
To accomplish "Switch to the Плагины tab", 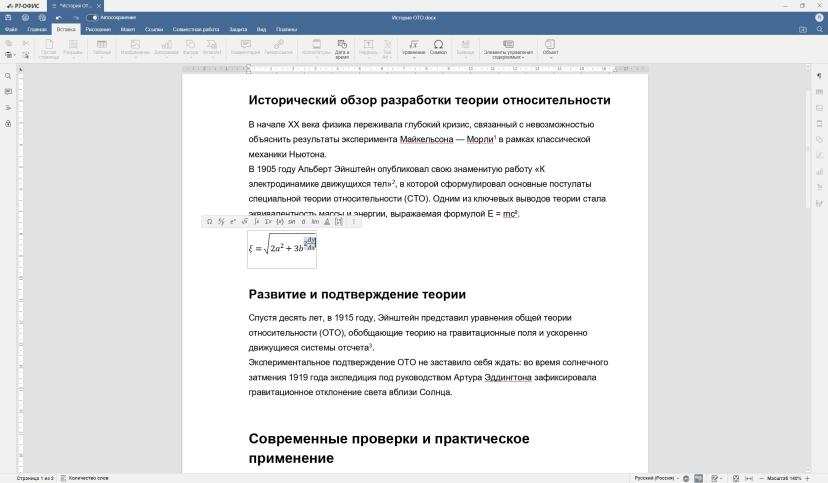I will tap(286, 30).
